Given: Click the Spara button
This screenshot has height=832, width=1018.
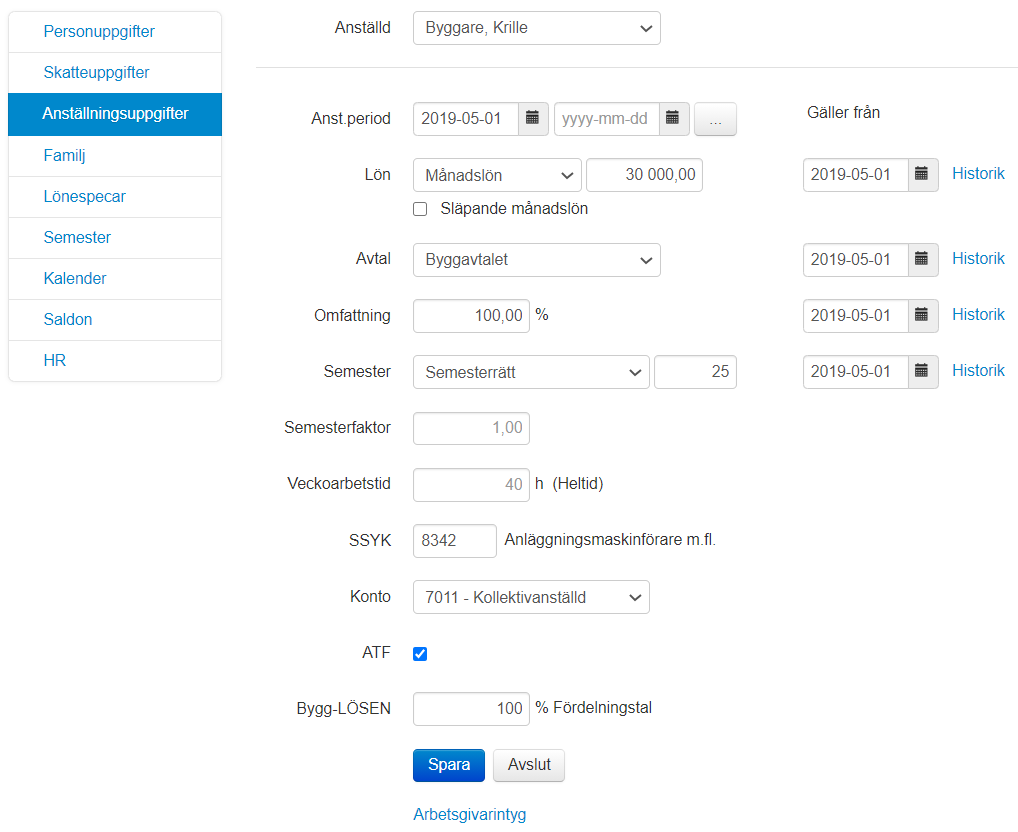Looking at the screenshot, I should coord(449,765).
